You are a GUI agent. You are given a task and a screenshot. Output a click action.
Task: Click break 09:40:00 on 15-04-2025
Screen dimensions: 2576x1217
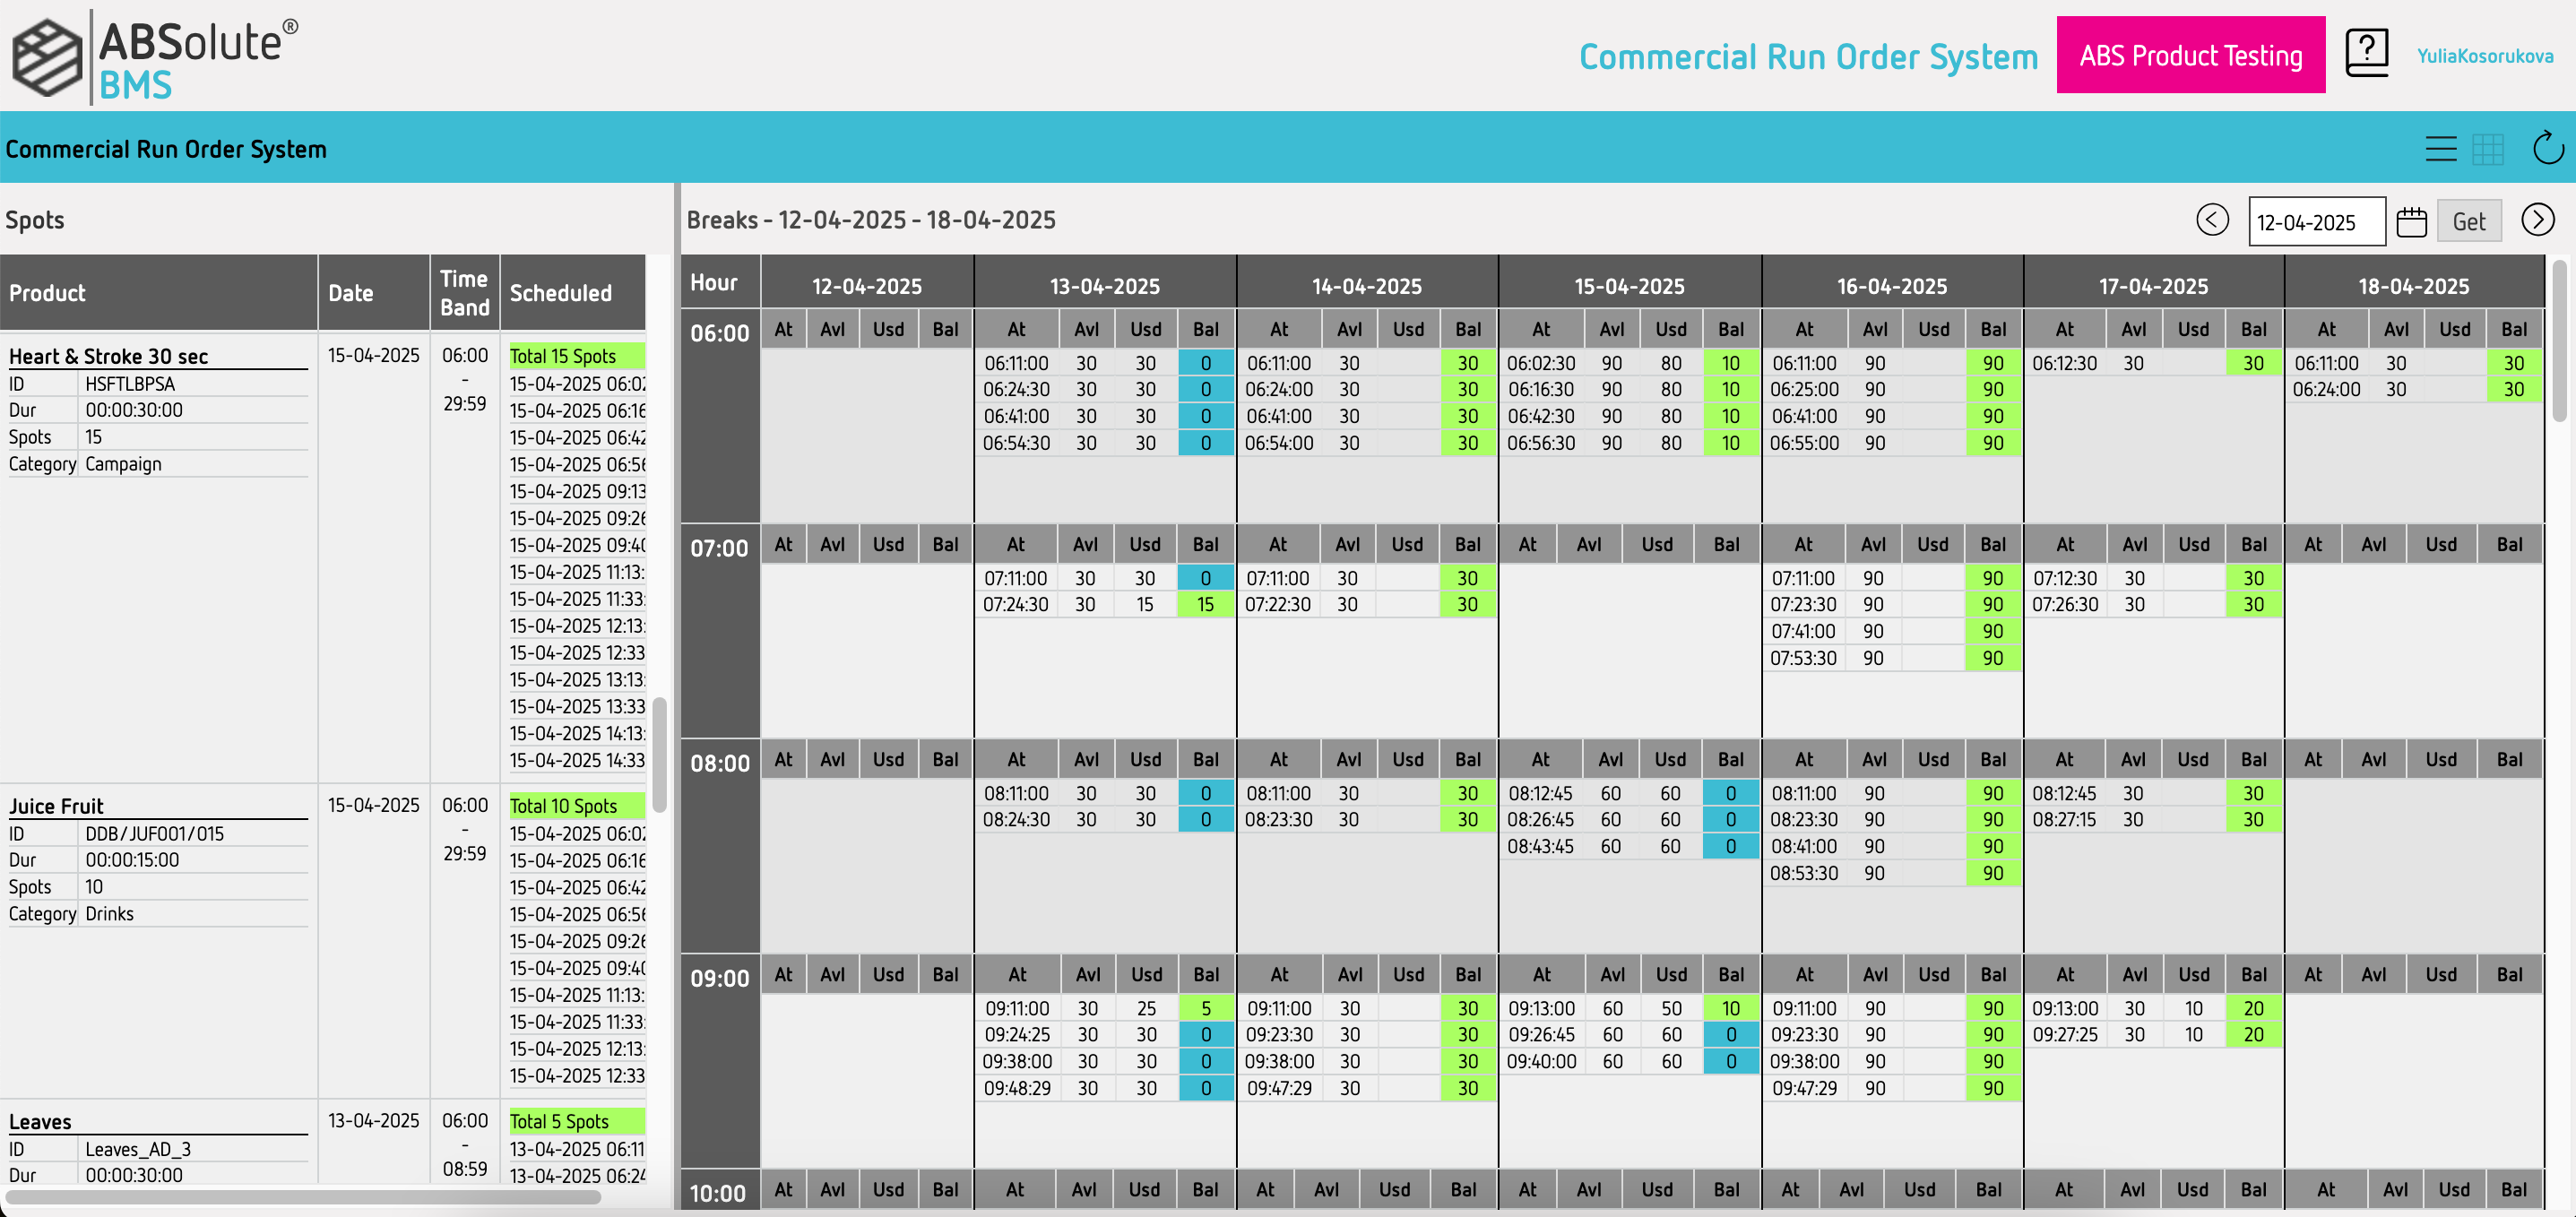(1541, 1061)
